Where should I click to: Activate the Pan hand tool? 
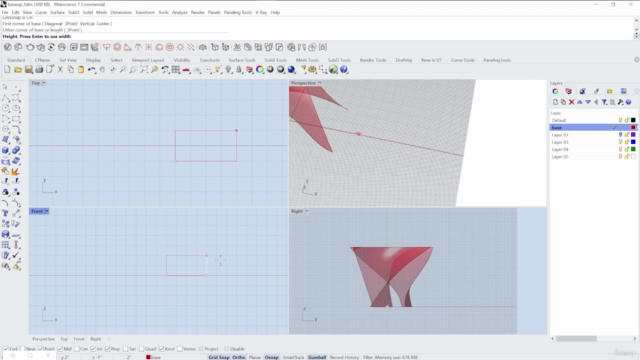102,70
